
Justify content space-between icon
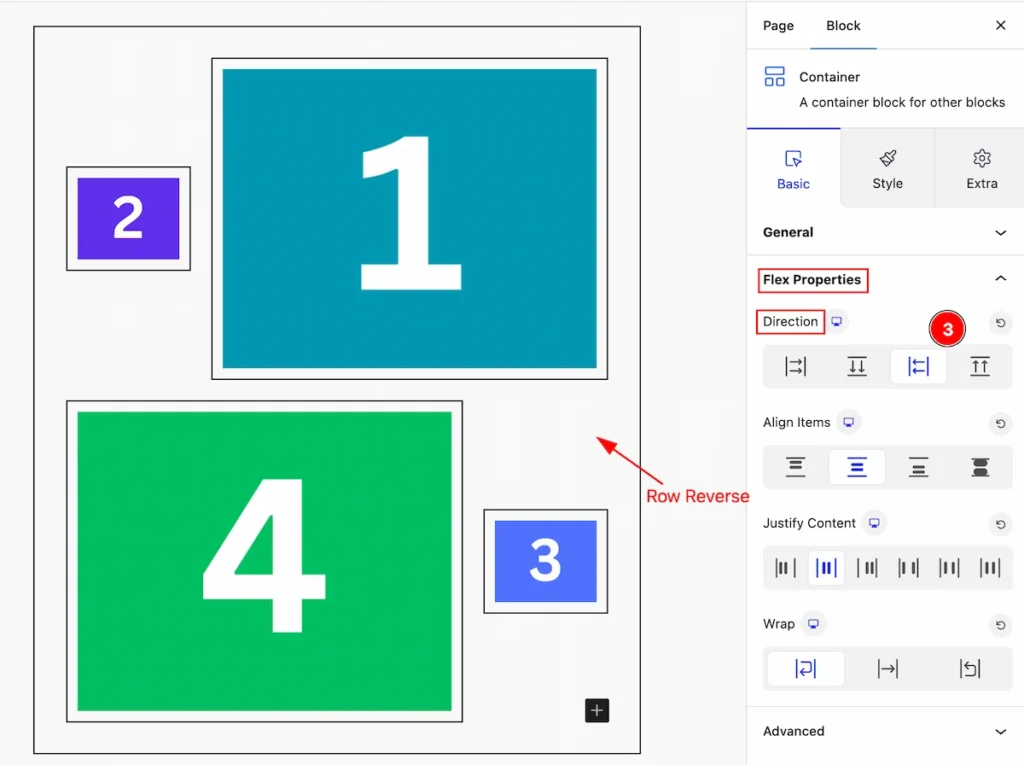tap(908, 568)
